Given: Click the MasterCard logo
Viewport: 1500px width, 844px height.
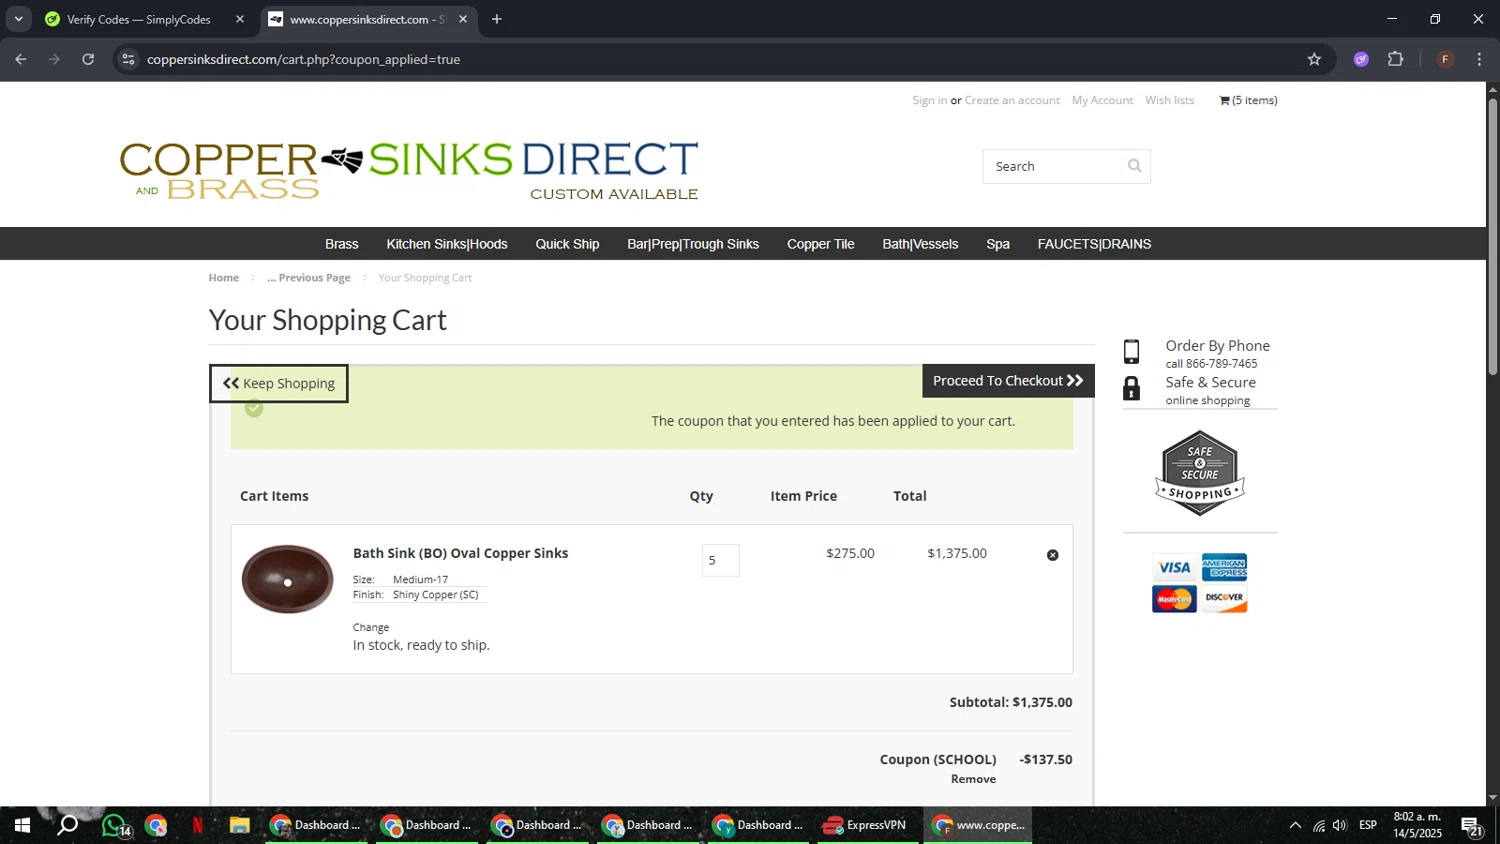Looking at the screenshot, I should click(1174, 598).
